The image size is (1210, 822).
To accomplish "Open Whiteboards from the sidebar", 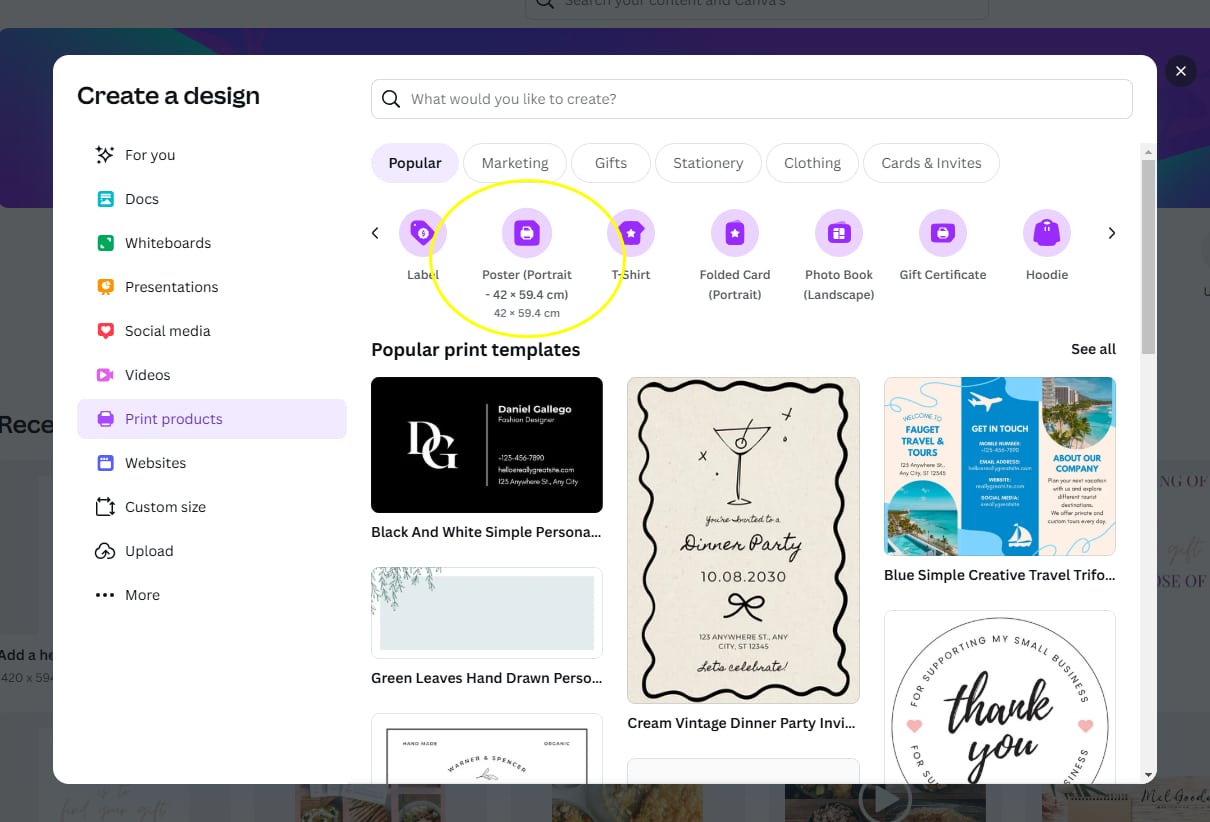I will point(212,243).
